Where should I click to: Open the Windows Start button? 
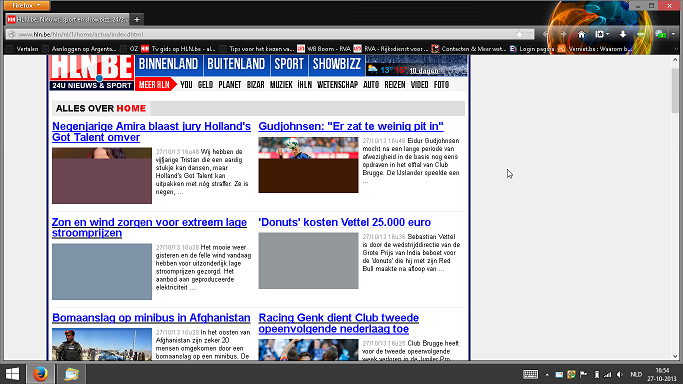[12, 374]
